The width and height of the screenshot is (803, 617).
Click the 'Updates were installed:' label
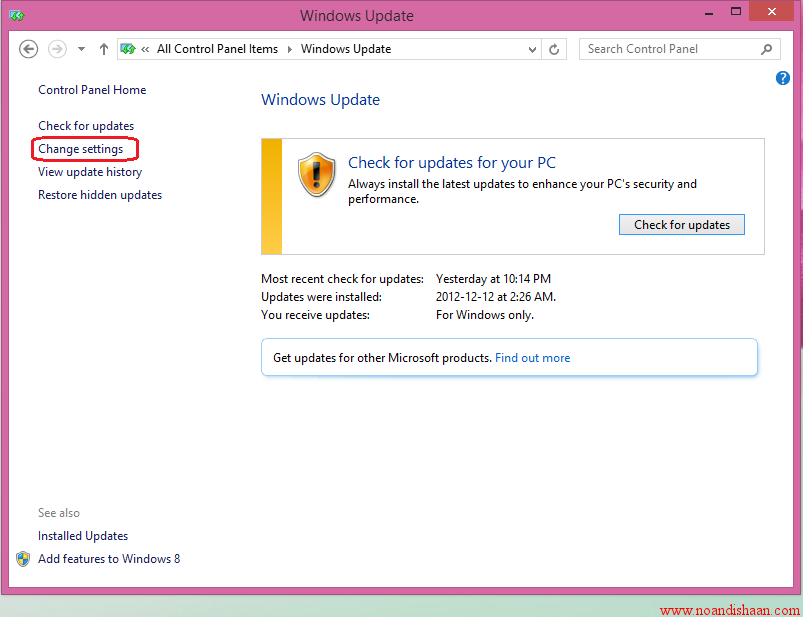[322, 297]
